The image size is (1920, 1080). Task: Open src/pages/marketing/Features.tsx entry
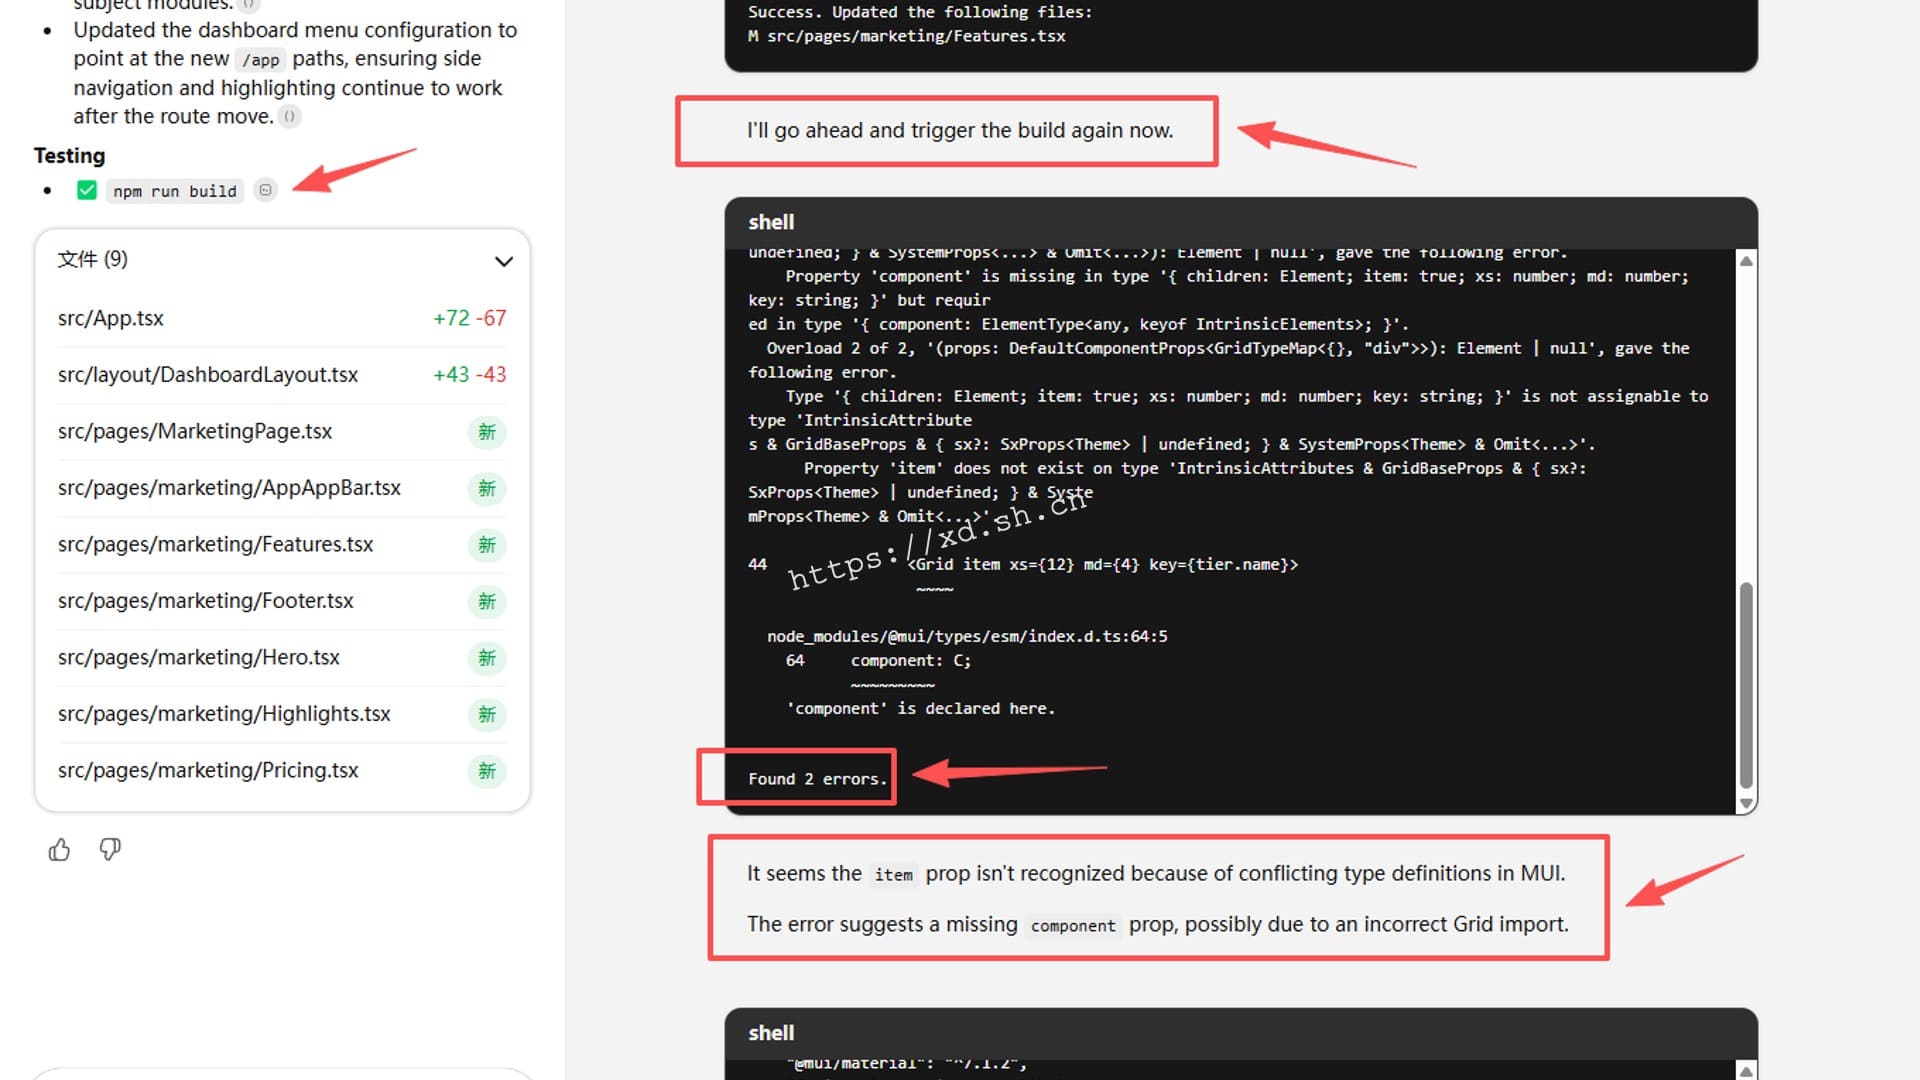(x=215, y=545)
